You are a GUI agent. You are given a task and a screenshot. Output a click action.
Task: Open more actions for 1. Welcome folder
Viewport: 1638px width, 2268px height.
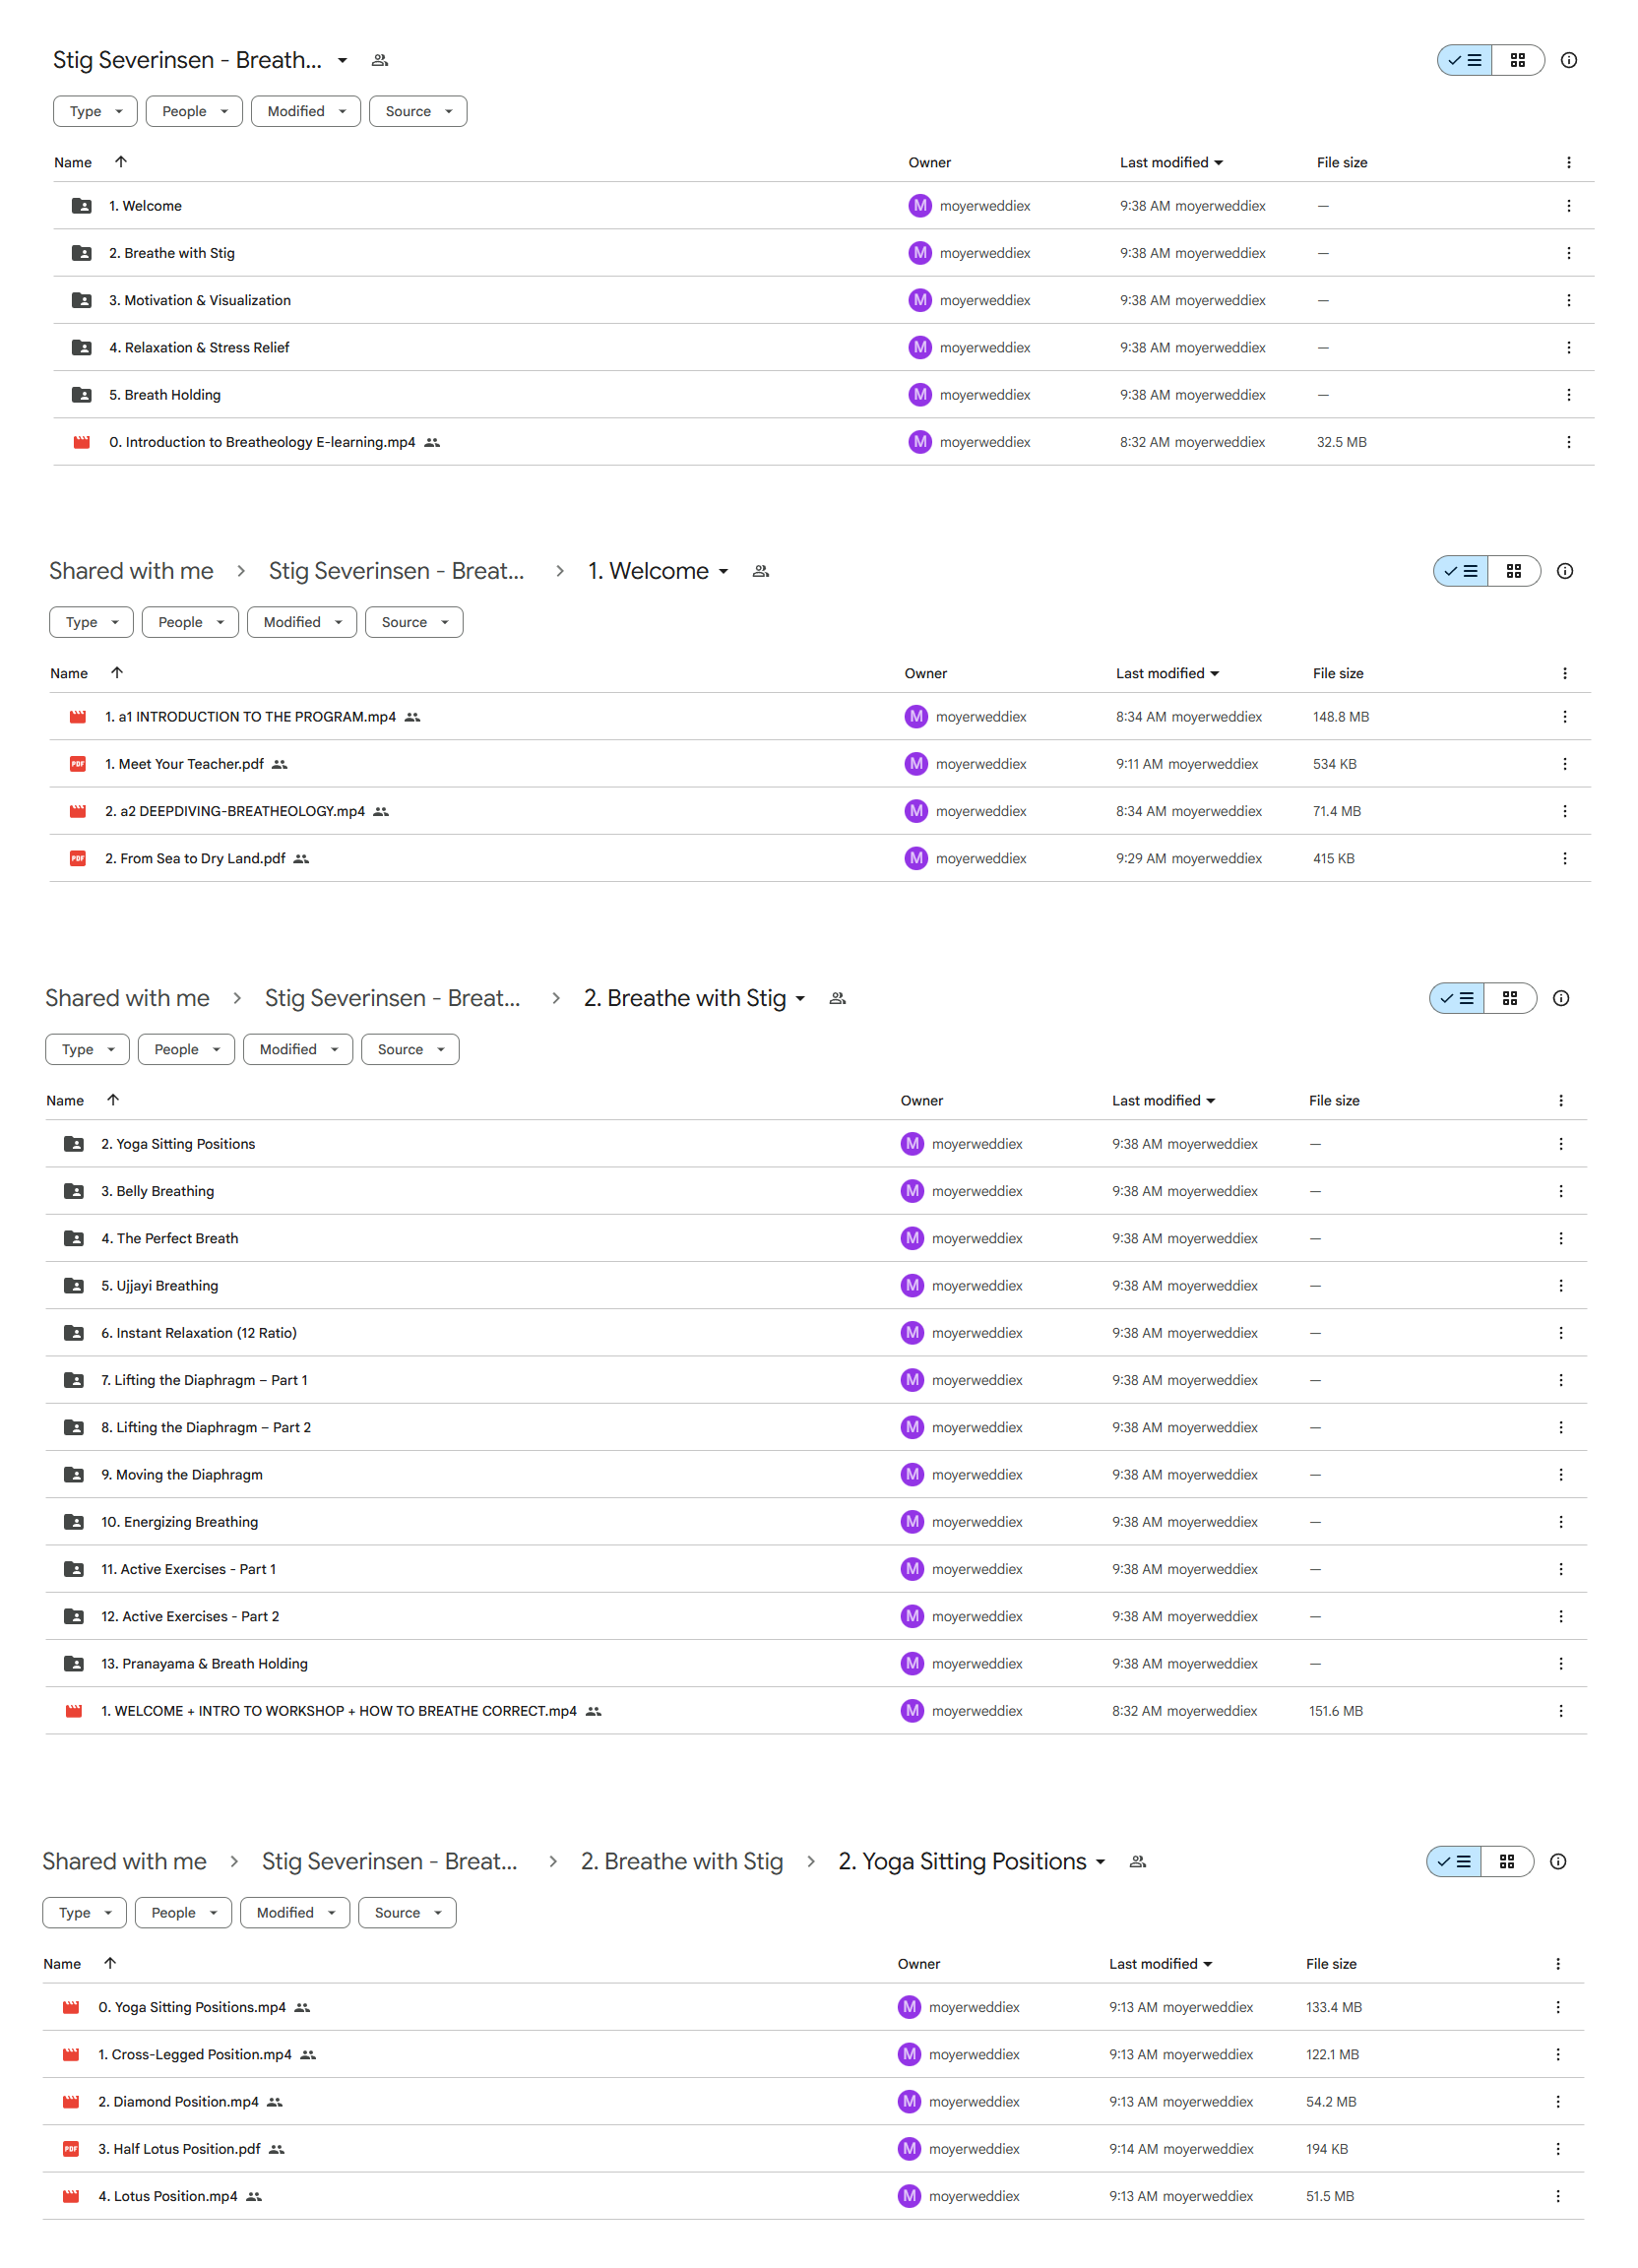(1568, 206)
